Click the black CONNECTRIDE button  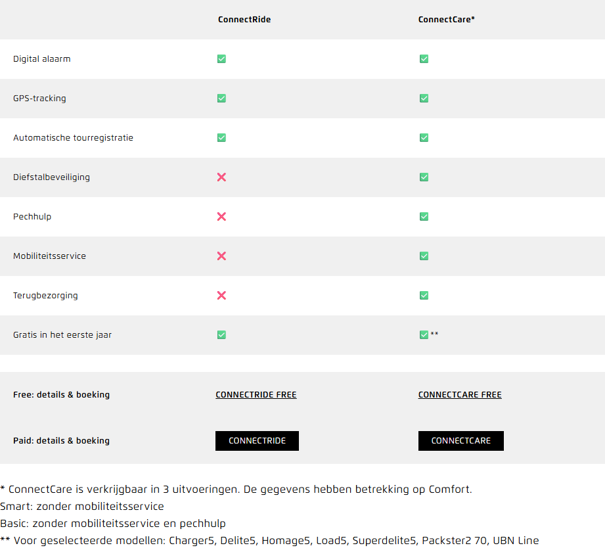(x=257, y=441)
